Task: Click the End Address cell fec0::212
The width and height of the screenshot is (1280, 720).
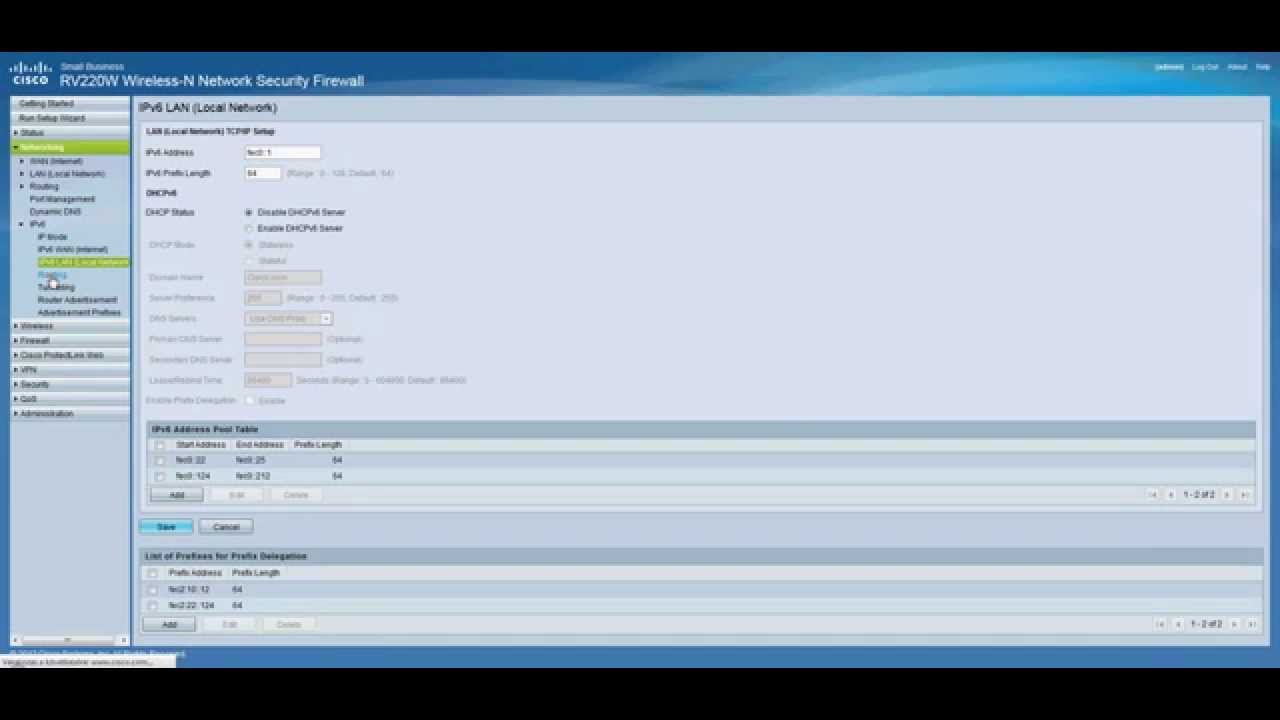Action: pyautogui.click(x=253, y=476)
